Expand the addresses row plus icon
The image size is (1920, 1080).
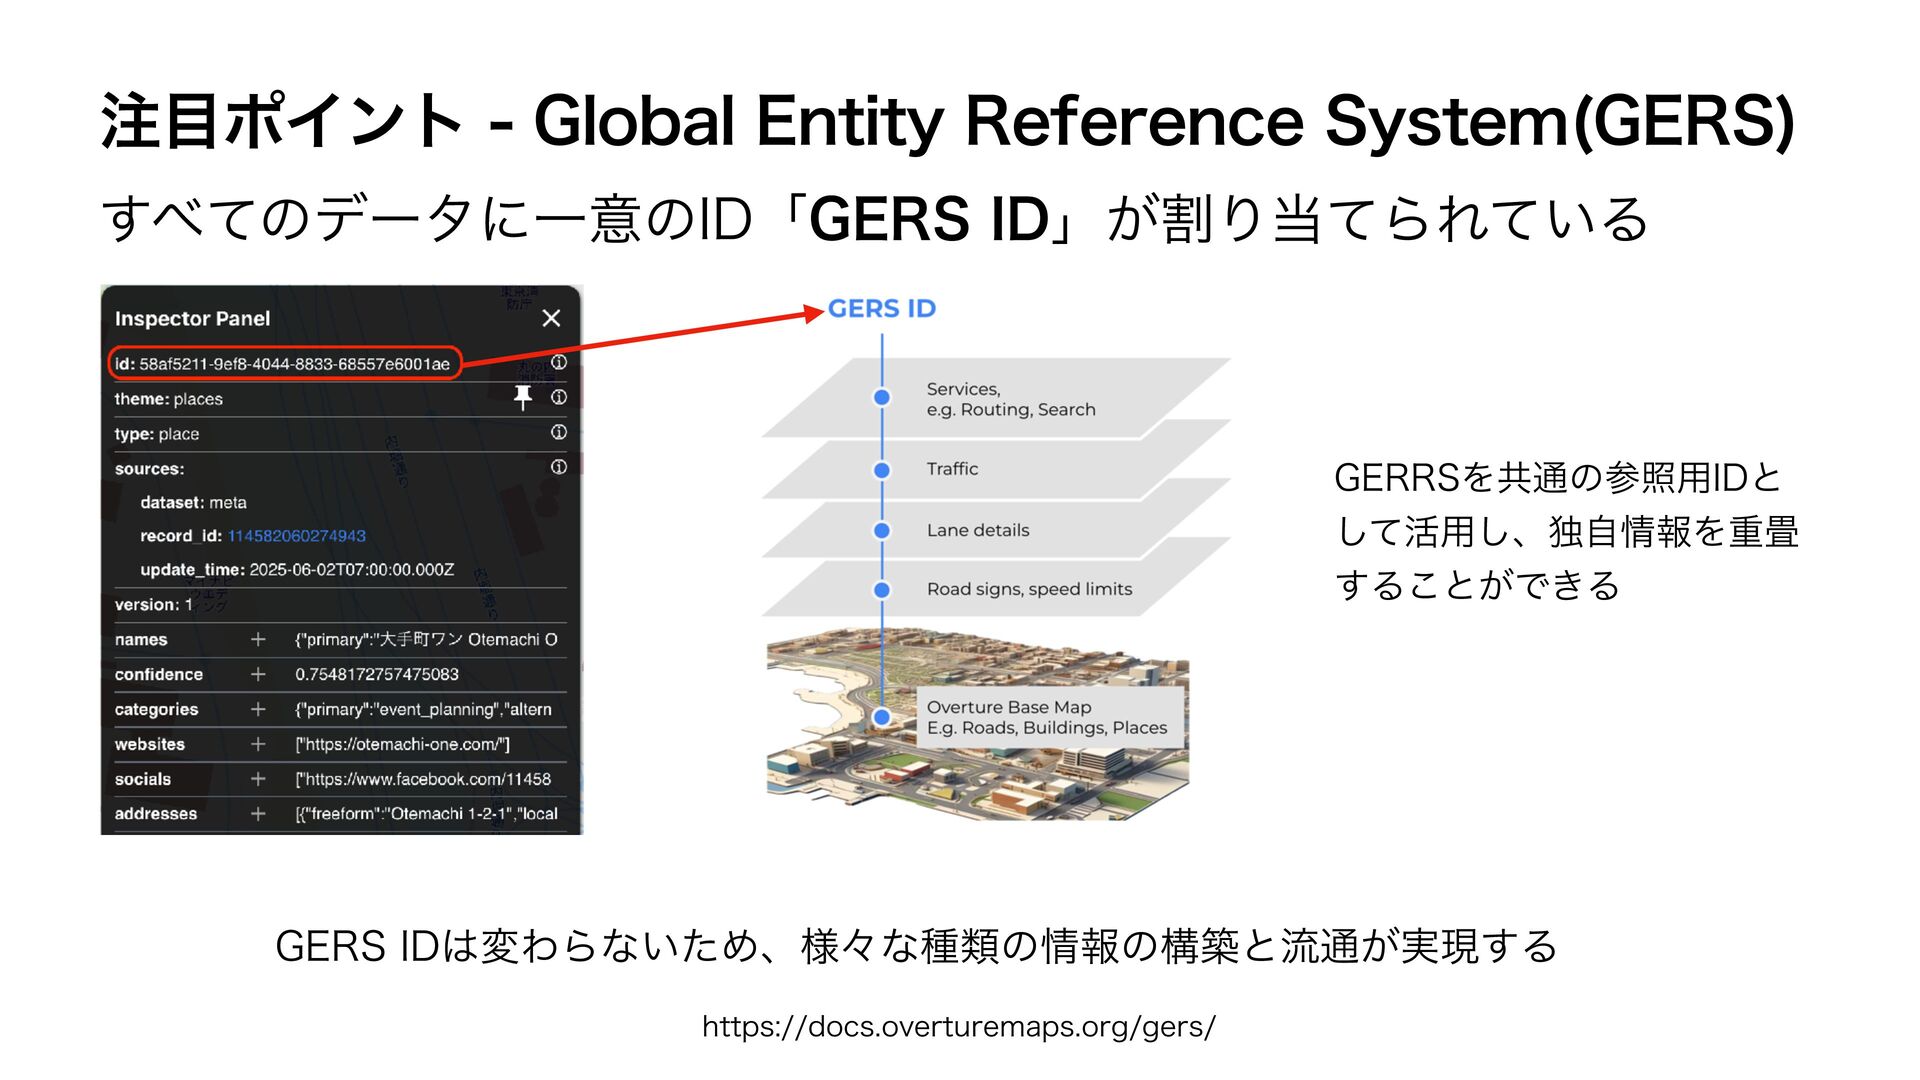[258, 814]
